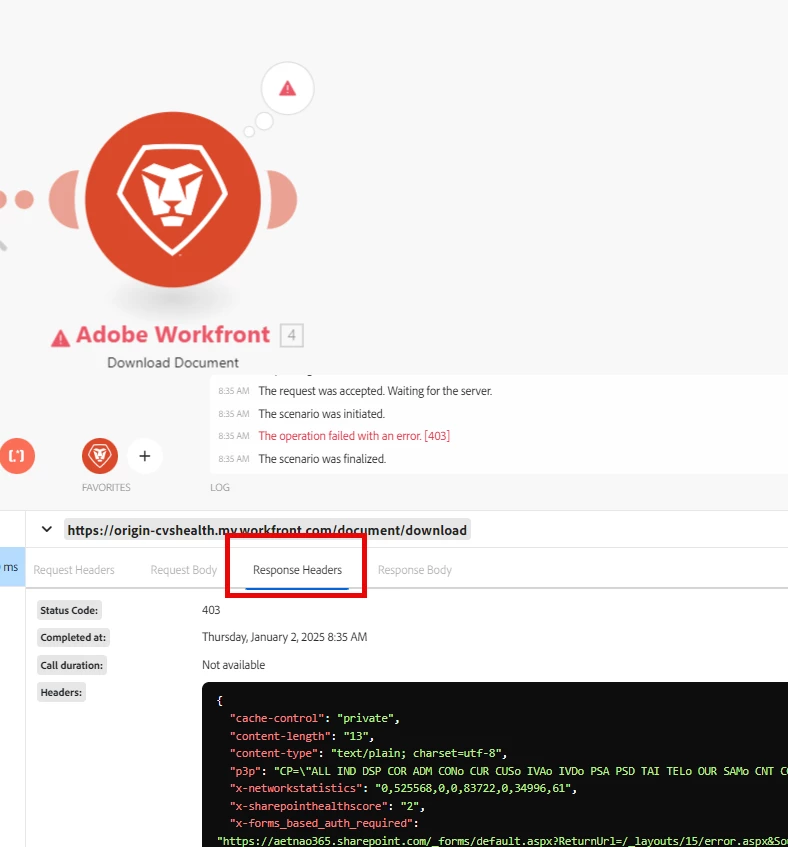788x847 pixels.
Task: Click the aetnao365 SharePoint URL in the headers
Action: [502, 841]
